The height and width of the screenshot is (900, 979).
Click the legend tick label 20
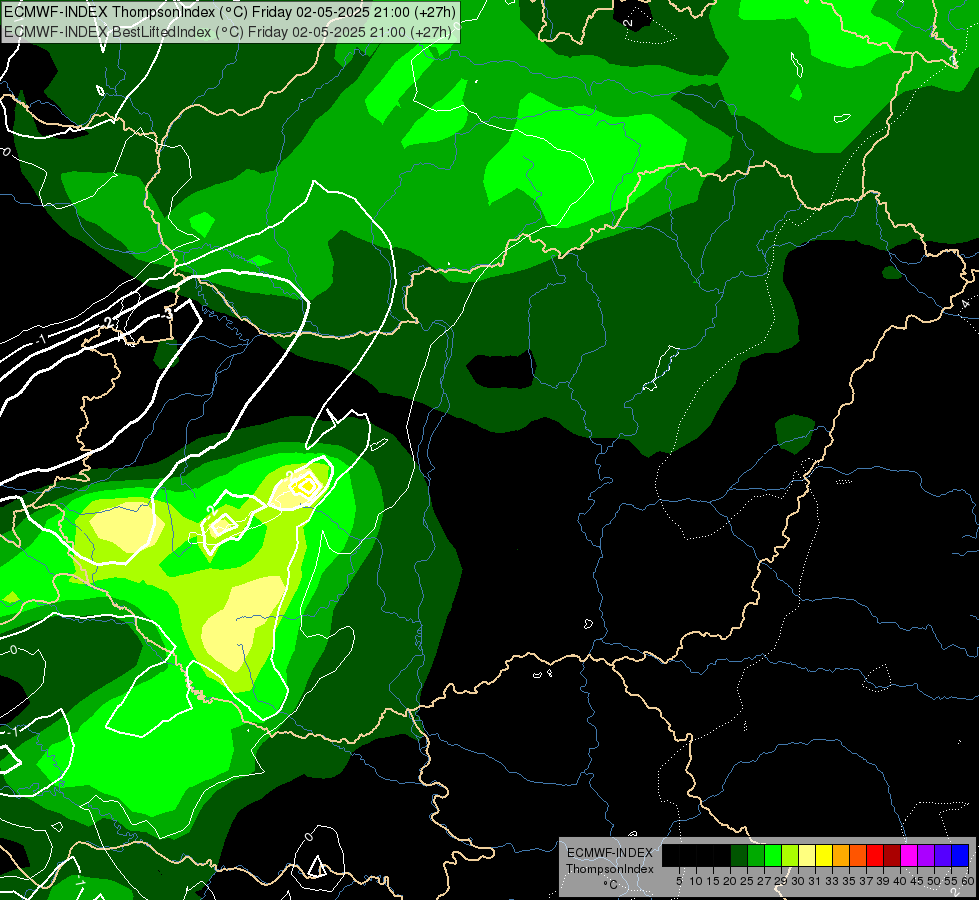730,881
